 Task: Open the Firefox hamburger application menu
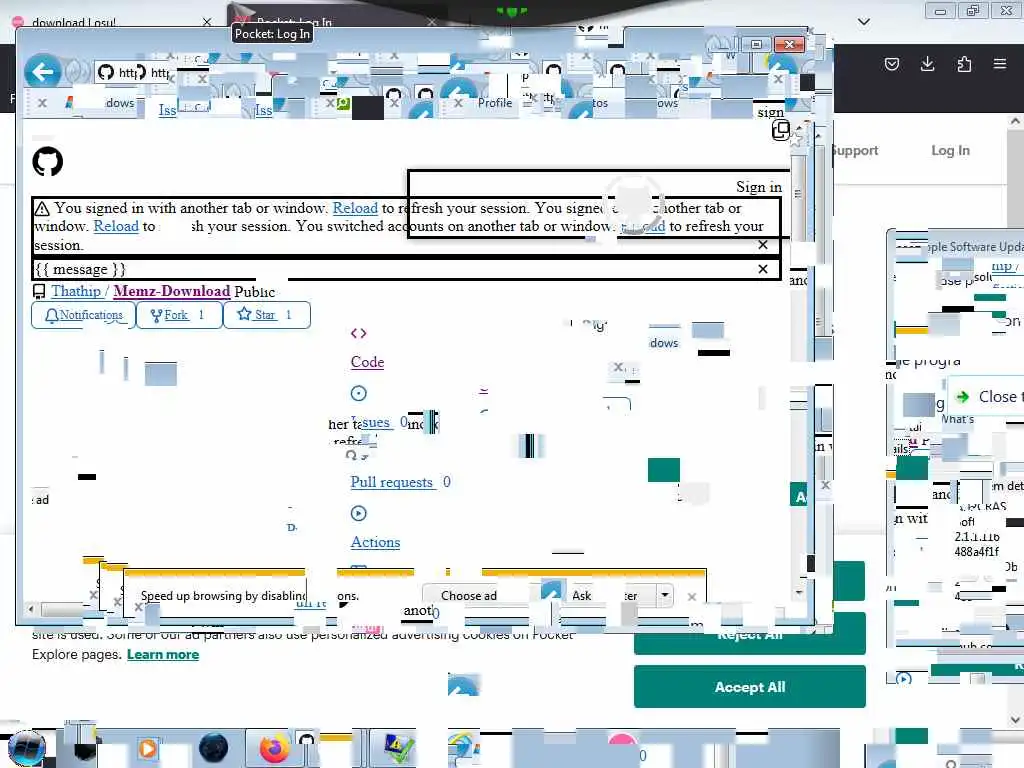point(1000,64)
